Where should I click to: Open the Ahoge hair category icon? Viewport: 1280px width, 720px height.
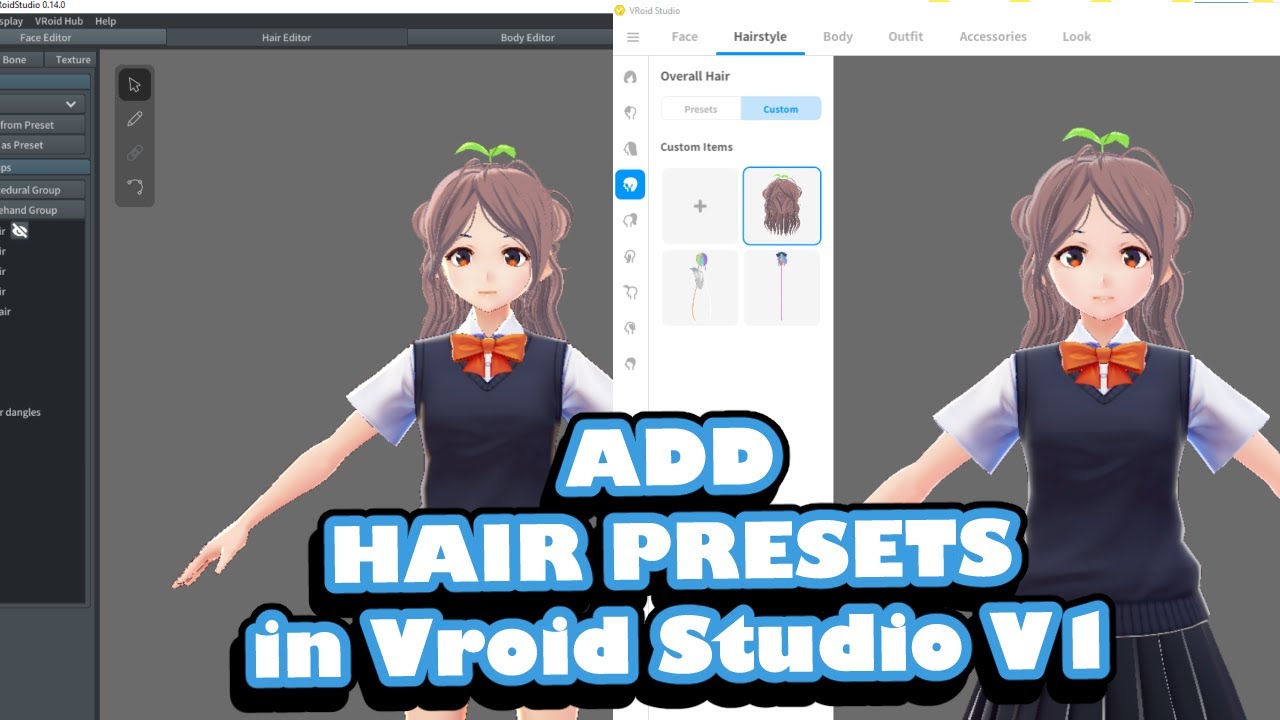point(630,256)
